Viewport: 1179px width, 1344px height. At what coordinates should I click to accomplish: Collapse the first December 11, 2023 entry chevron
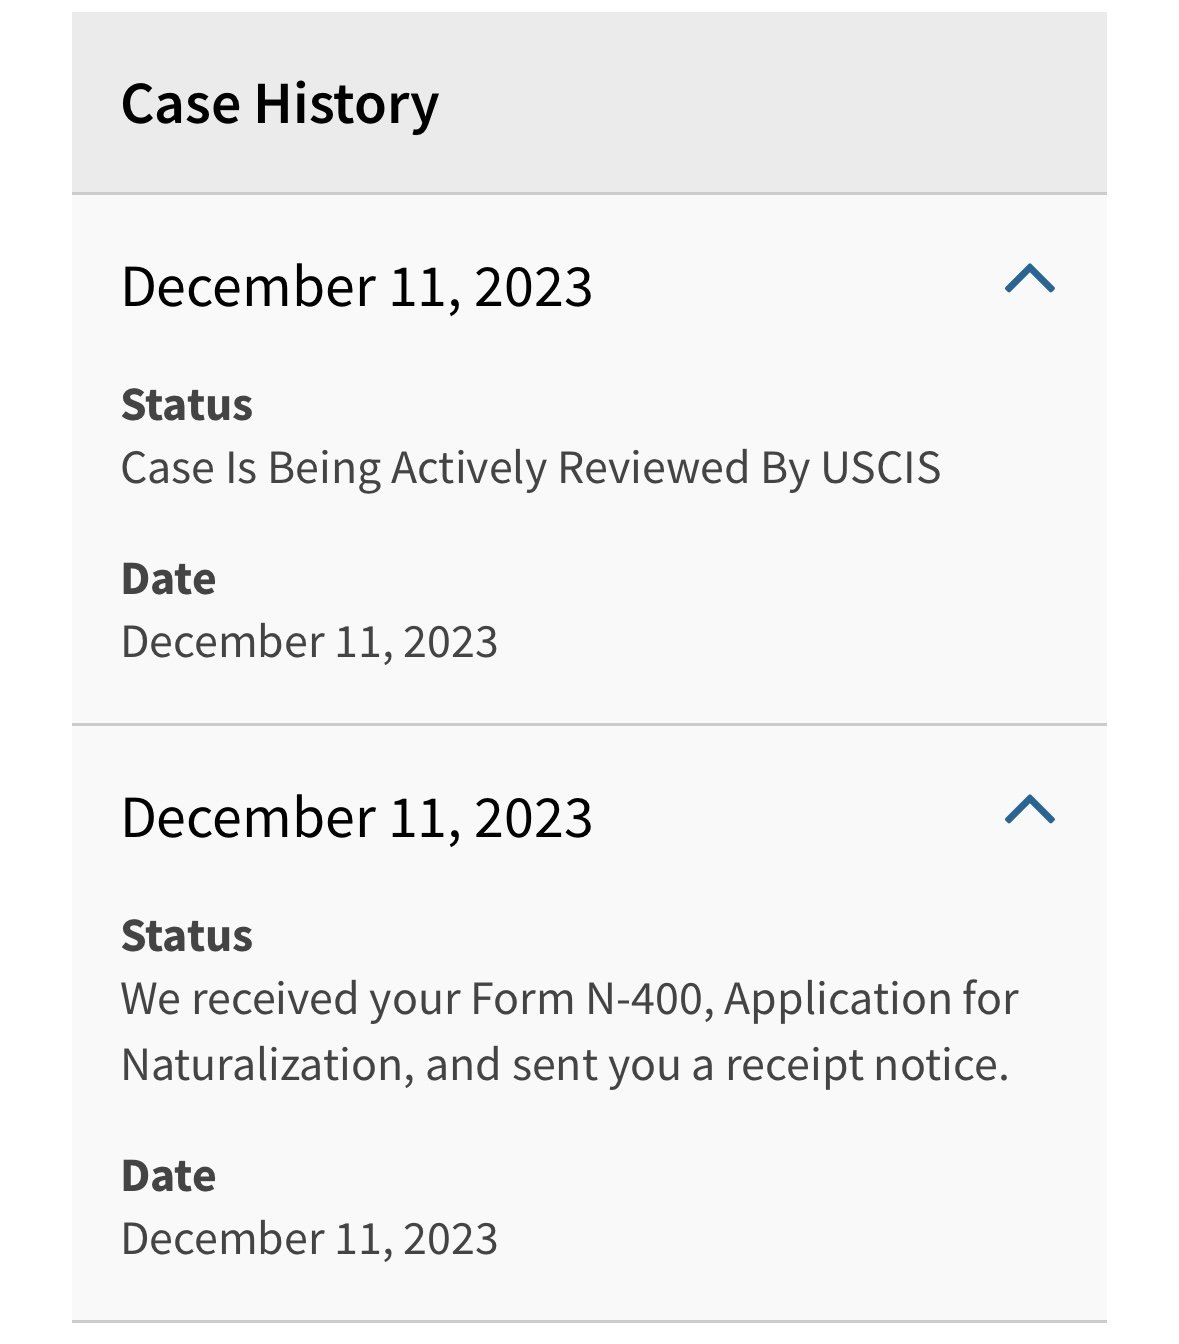[1029, 279]
